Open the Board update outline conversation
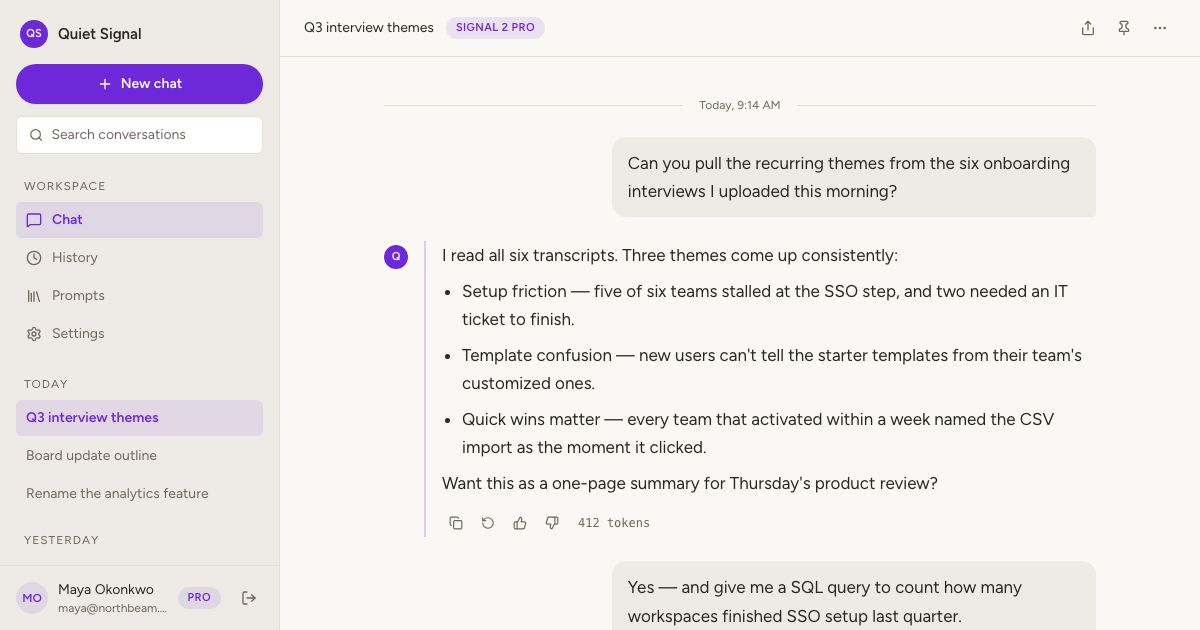 point(139,456)
